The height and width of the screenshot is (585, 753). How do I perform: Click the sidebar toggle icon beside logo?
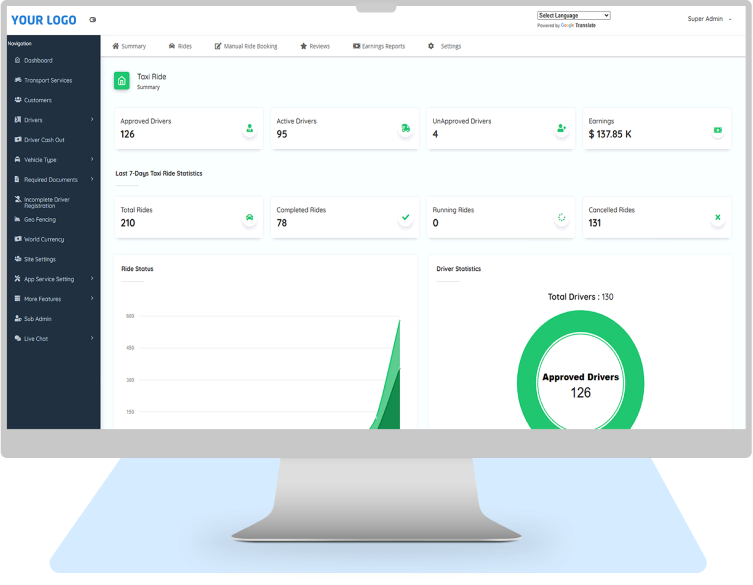[x=93, y=20]
